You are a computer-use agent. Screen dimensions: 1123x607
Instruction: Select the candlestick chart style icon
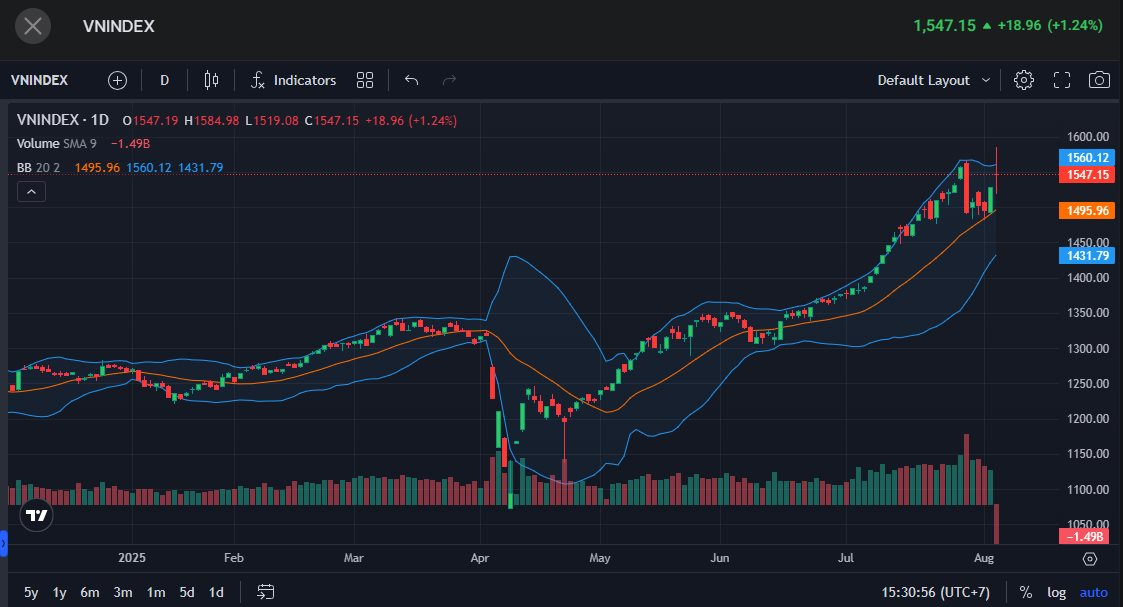tap(211, 80)
